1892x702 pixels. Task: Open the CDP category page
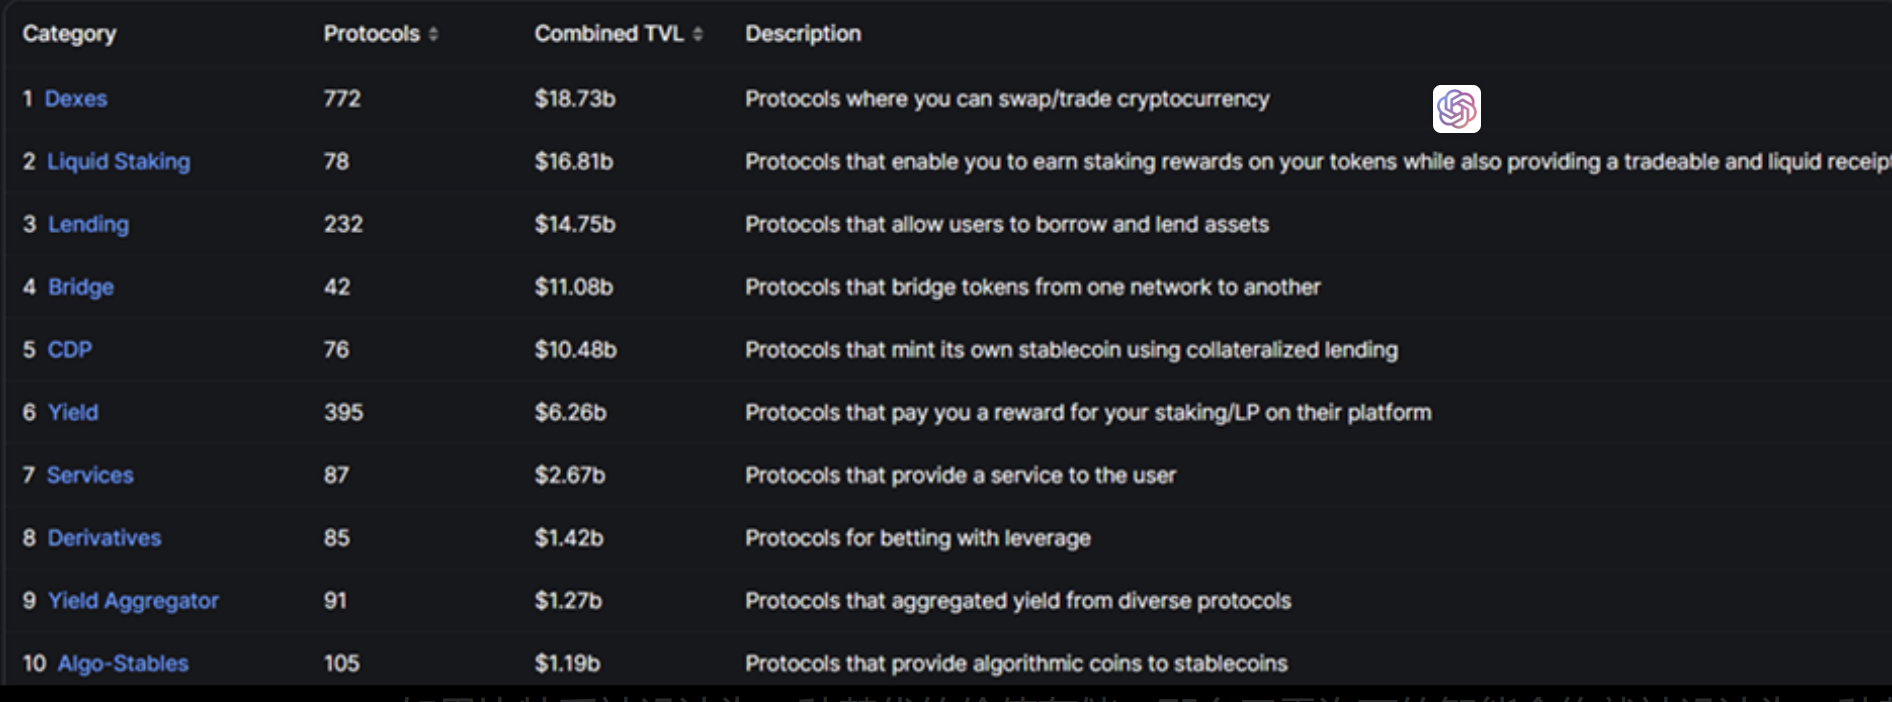pyautogui.click(x=70, y=350)
